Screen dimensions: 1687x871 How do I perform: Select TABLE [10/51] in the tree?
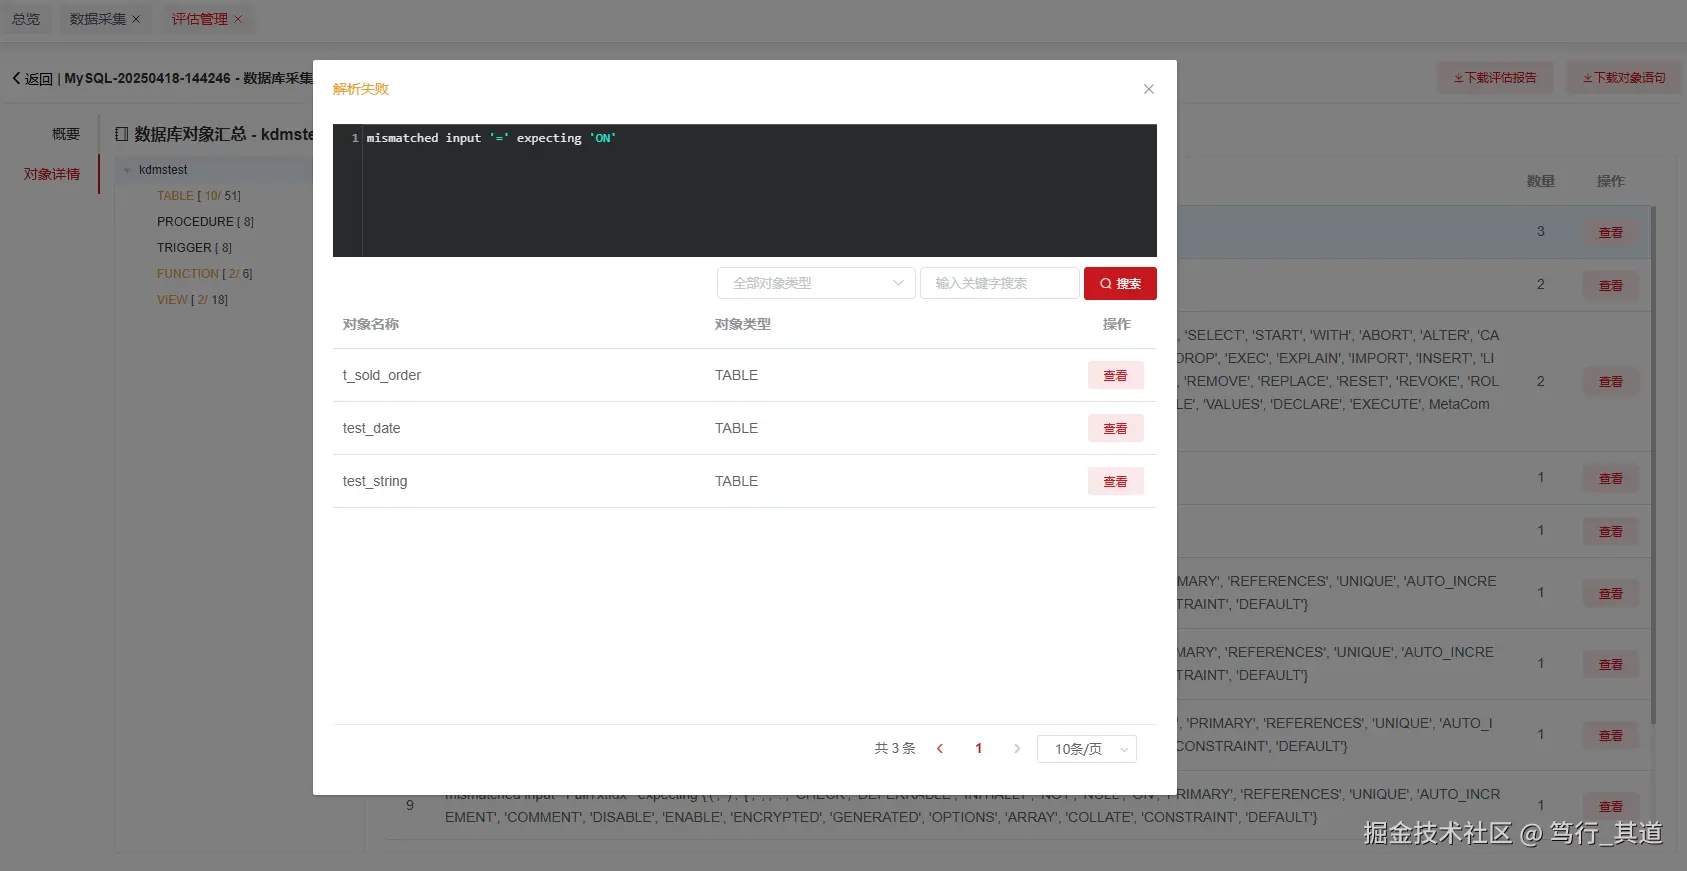point(198,196)
